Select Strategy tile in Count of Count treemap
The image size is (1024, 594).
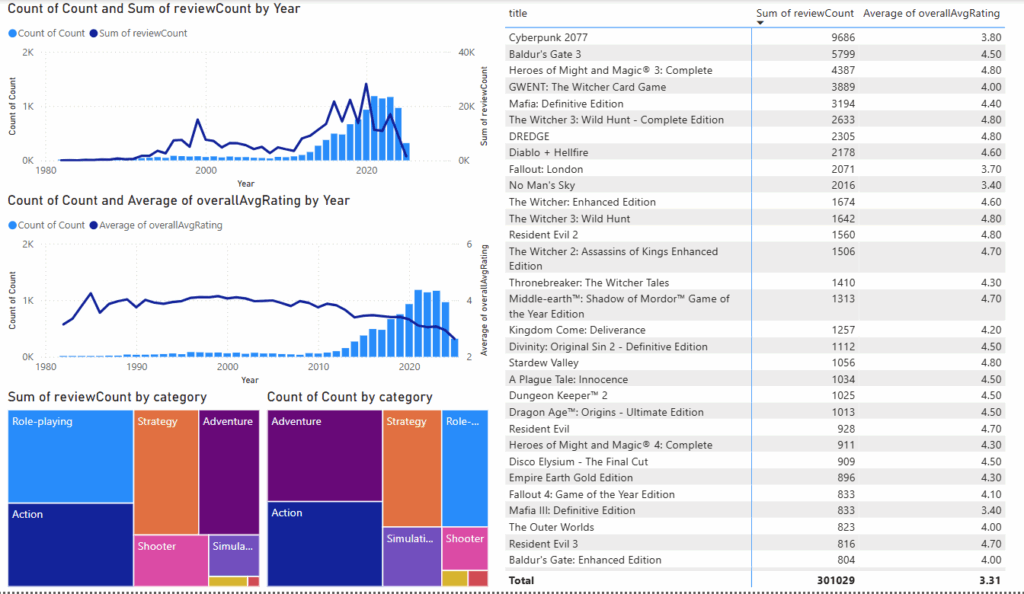click(412, 468)
